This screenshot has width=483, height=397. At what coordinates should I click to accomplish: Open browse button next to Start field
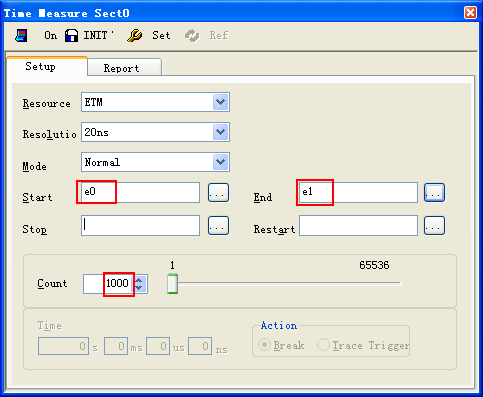(x=218, y=192)
